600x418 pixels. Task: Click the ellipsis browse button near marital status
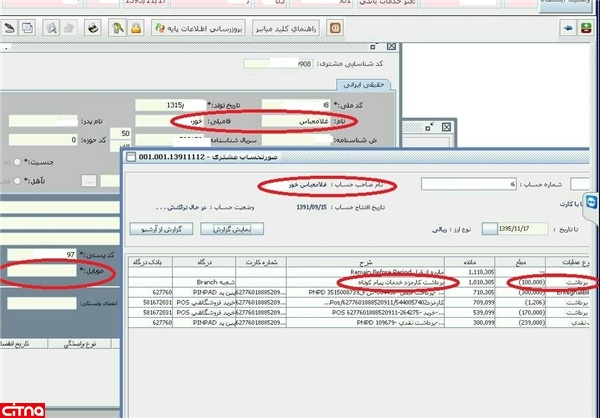point(89,181)
